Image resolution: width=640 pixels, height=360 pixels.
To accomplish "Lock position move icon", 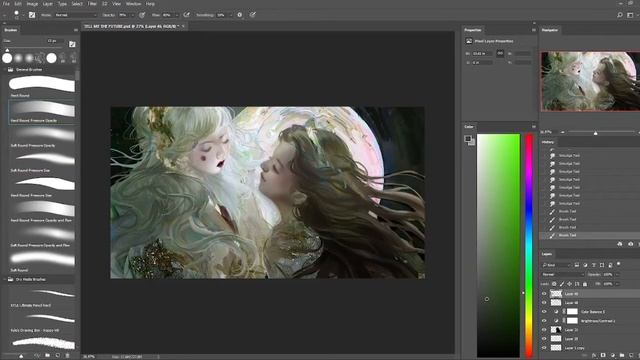I will pyautogui.click(x=569, y=284).
